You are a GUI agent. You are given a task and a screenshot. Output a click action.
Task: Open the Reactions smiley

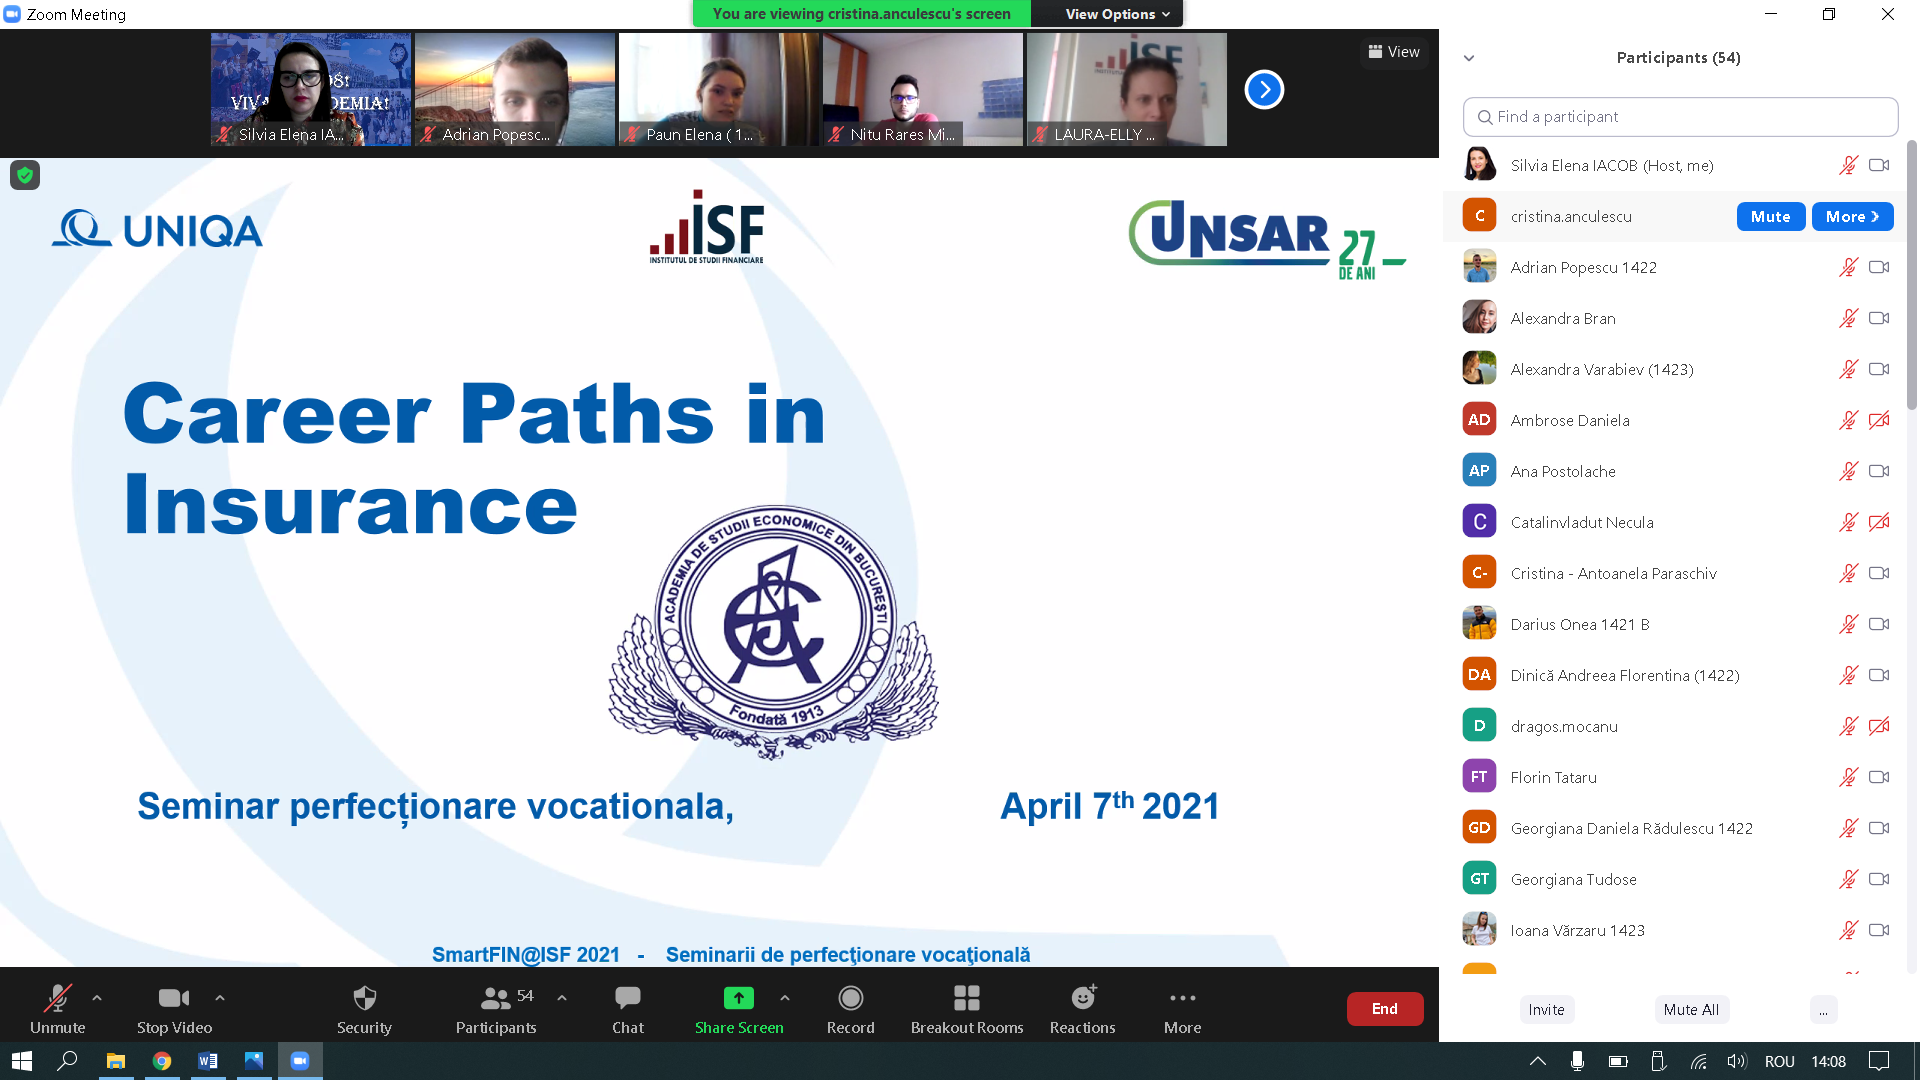tap(1083, 997)
